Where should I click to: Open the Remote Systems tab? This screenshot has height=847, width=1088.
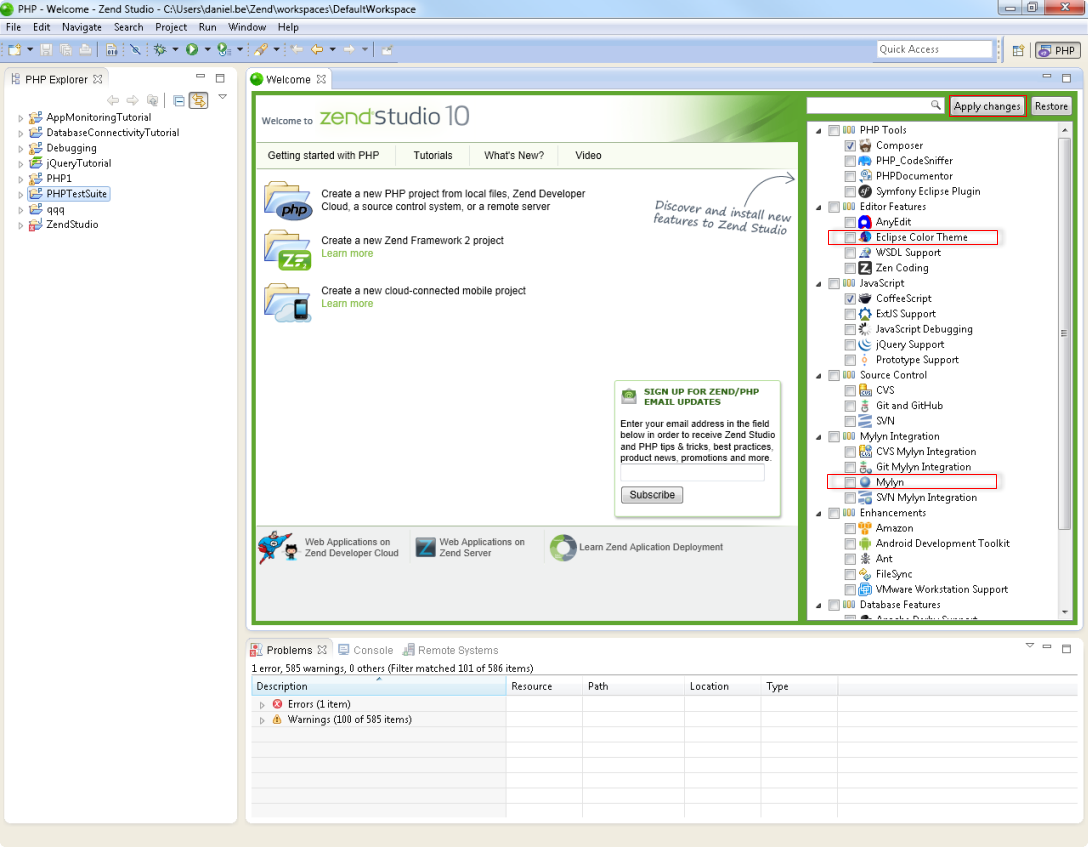(x=451, y=650)
